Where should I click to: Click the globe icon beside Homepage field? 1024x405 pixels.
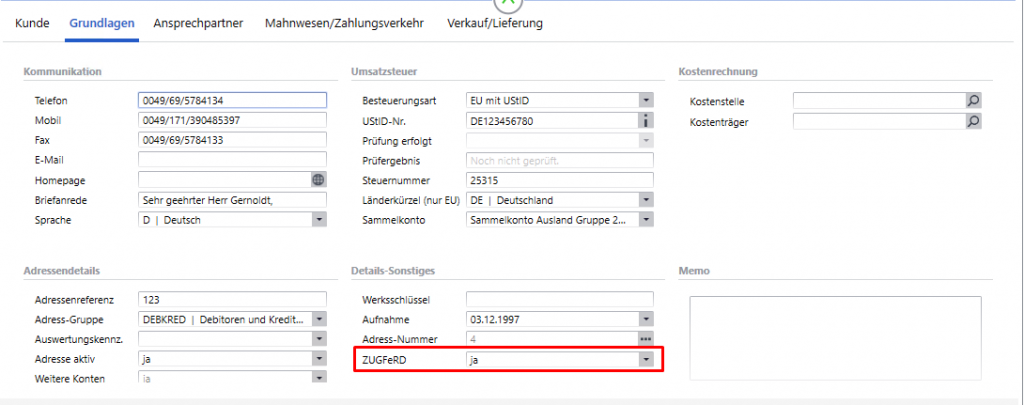[319, 180]
